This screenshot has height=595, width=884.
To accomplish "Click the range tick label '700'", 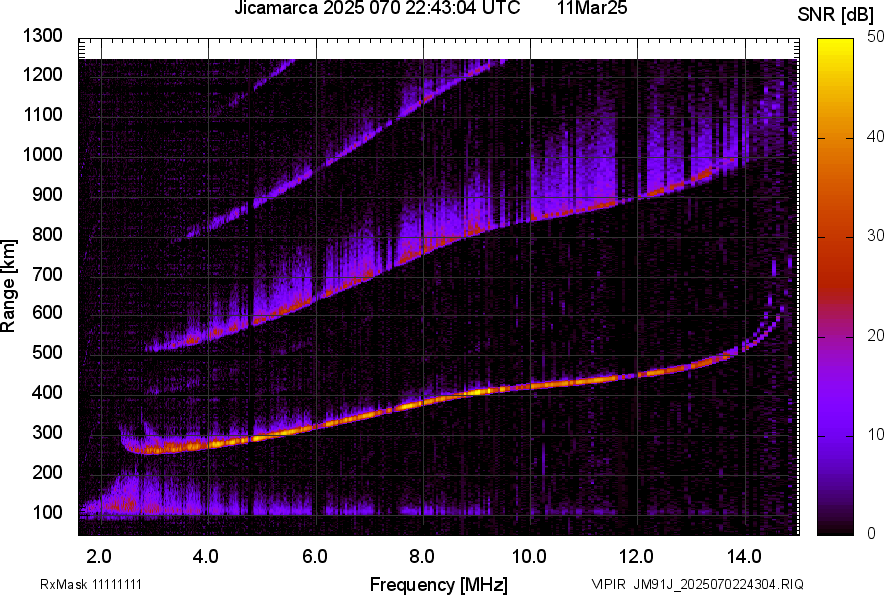I will click(x=47, y=274).
